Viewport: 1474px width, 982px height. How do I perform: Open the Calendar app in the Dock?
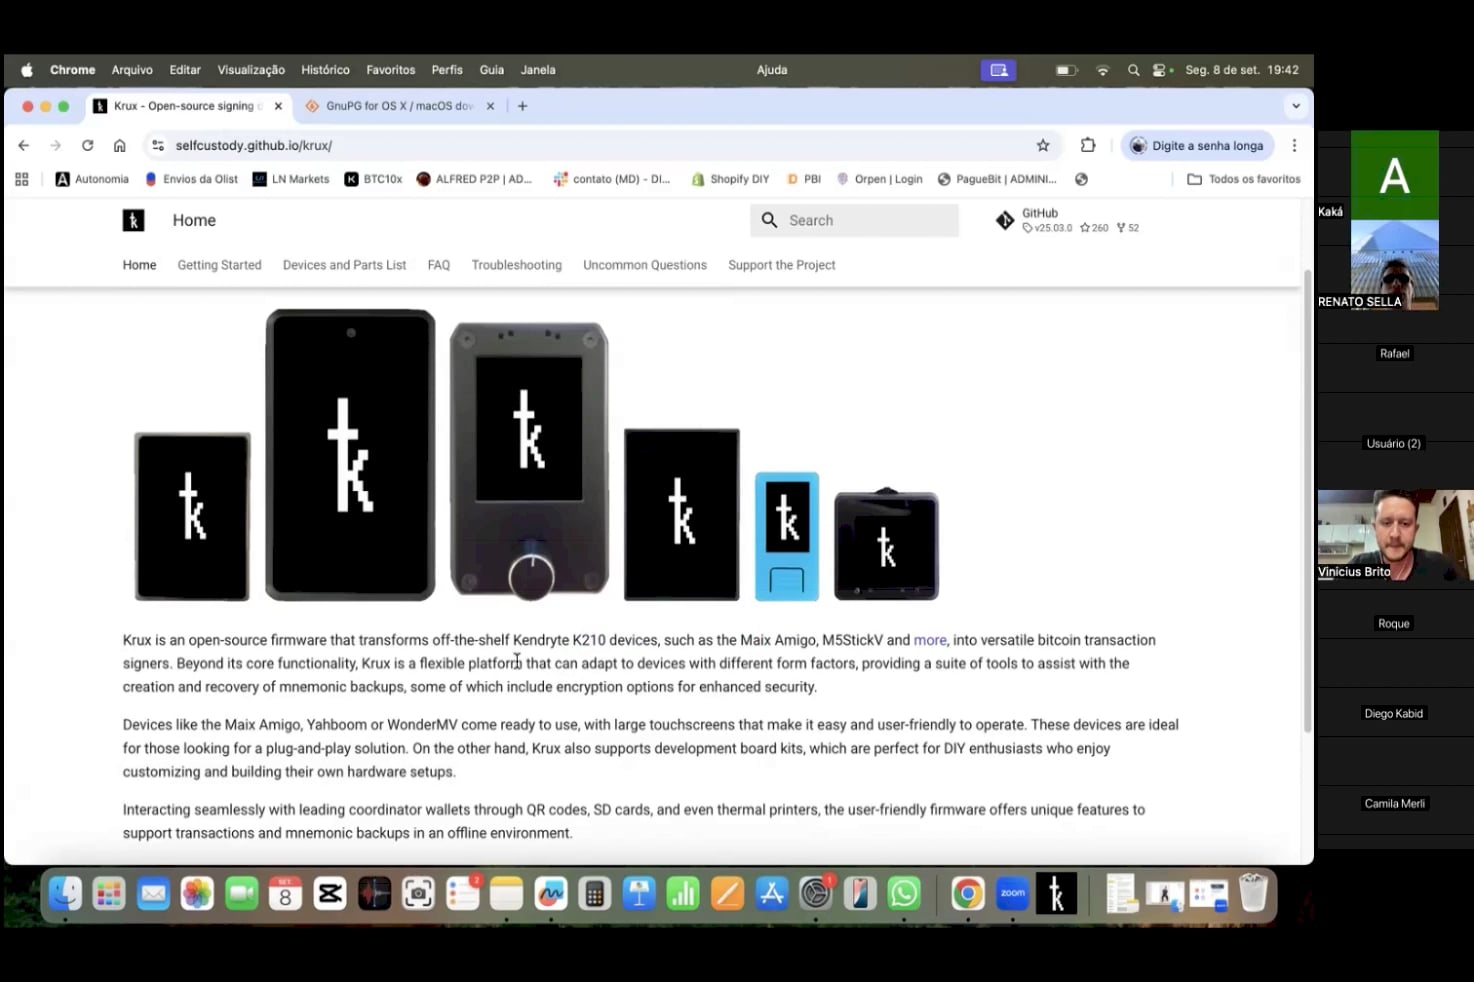coord(285,893)
